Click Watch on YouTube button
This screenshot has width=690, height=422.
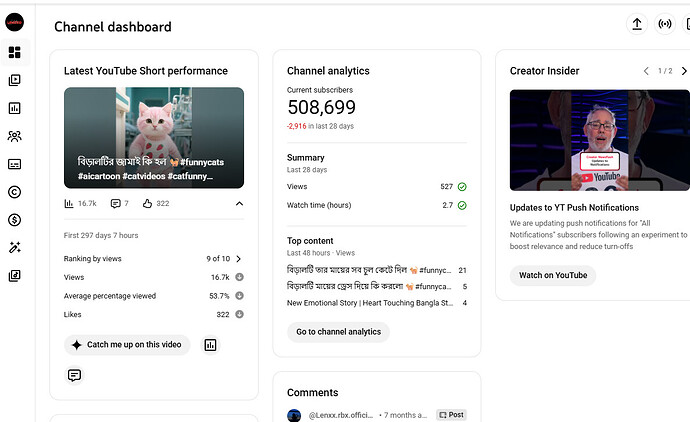(x=553, y=275)
